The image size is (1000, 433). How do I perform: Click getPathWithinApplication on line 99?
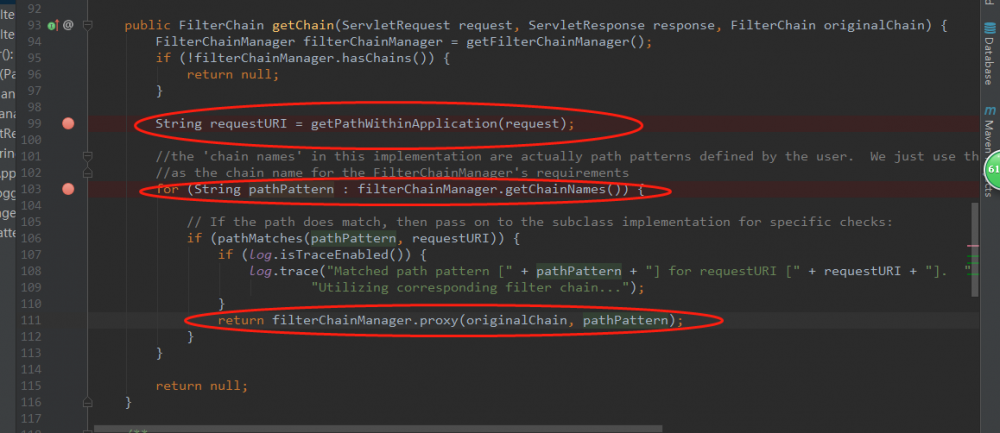[404, 124]
